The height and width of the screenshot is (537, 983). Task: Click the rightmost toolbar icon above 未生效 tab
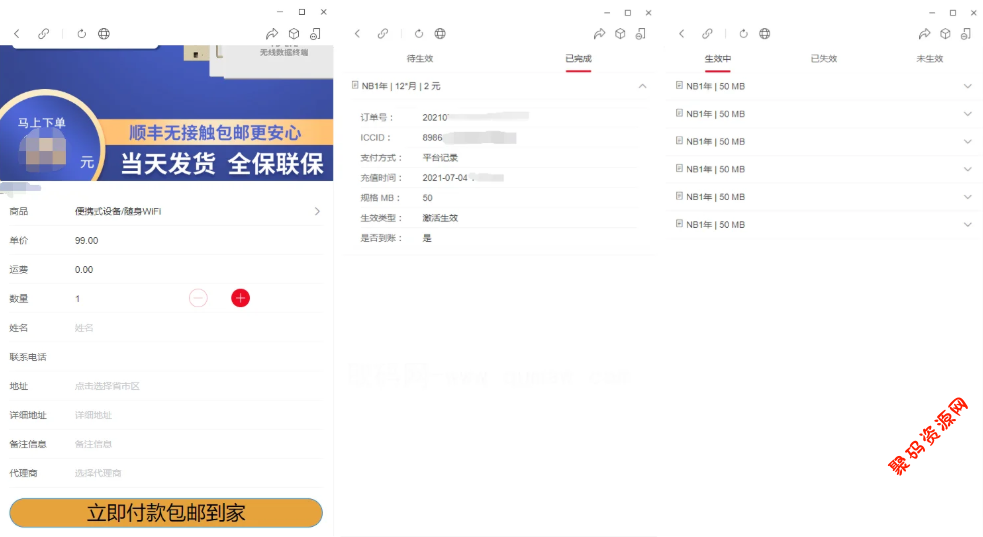tap(965, 34)
